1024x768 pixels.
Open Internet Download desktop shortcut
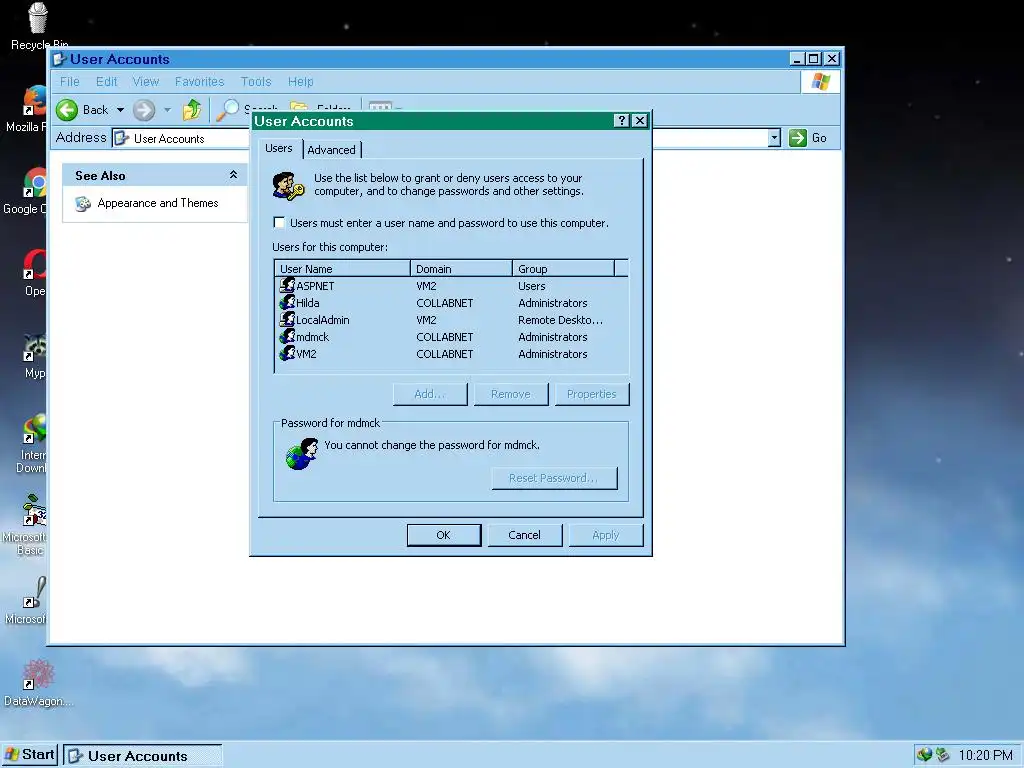[35, 428]
